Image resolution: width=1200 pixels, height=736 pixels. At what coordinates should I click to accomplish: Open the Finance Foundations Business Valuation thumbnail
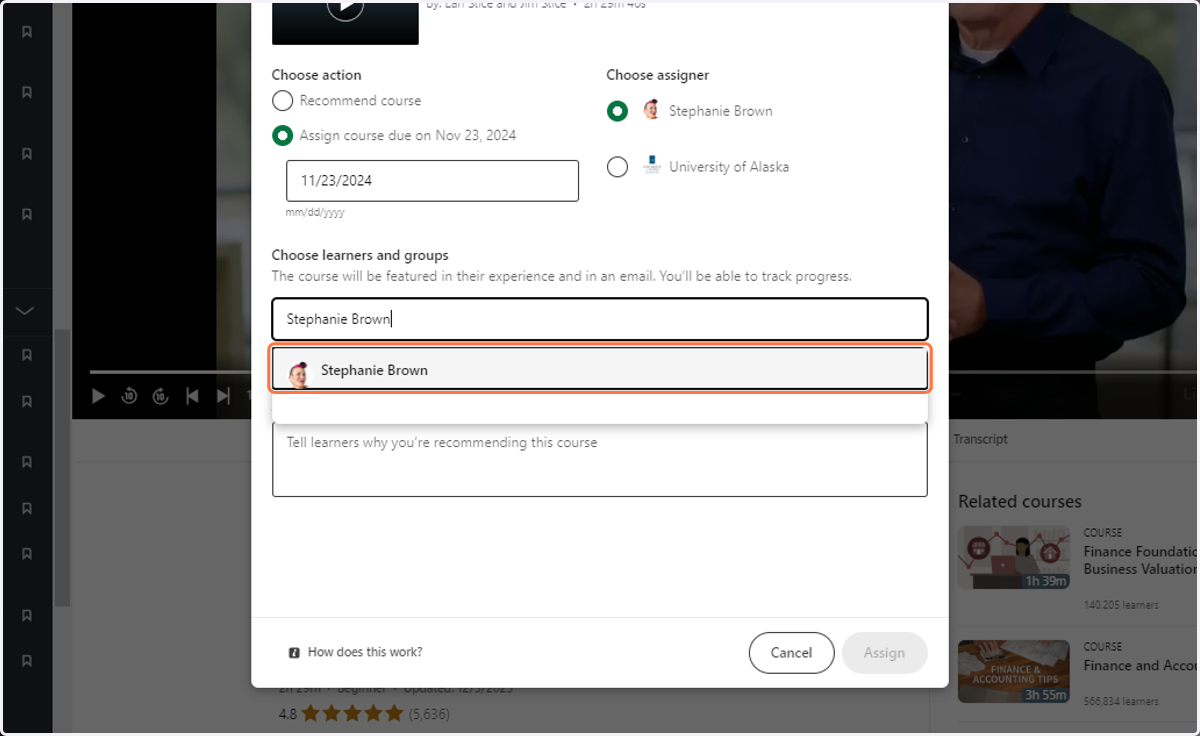click(x=1014, y=557)
